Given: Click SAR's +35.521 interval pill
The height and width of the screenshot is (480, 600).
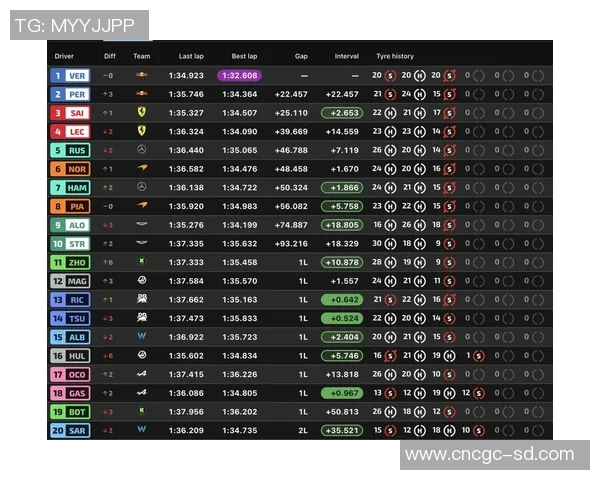Looking at the screenshot, I should 342,431.
